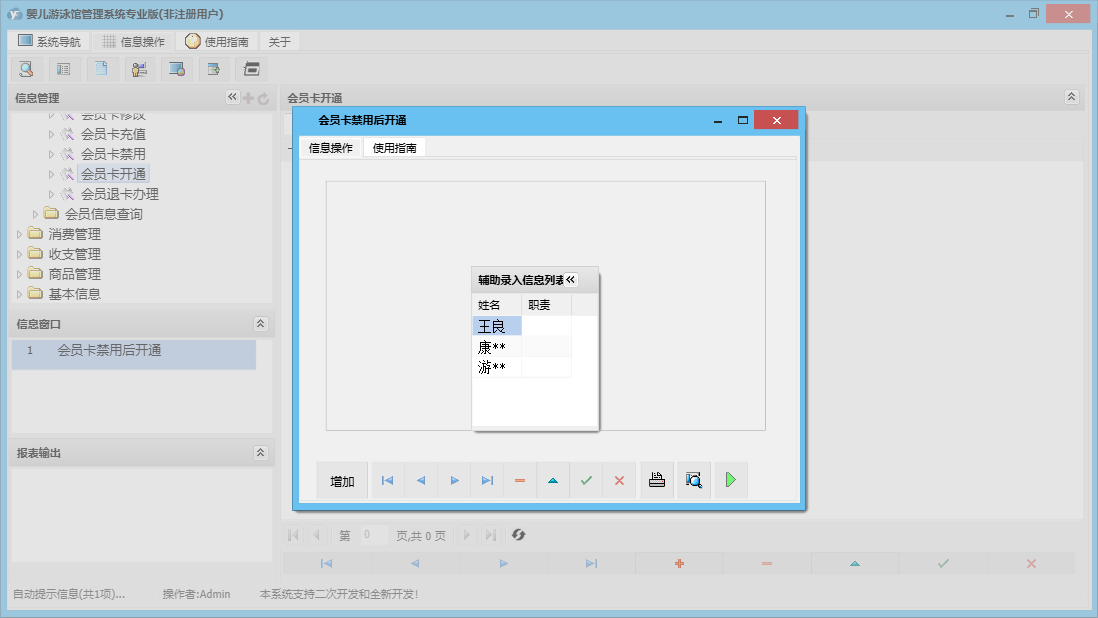This screenshot has height=618, width=1098.
Task: Close the 会员卡禁用后开通 dialog
Action: (776, 120)
